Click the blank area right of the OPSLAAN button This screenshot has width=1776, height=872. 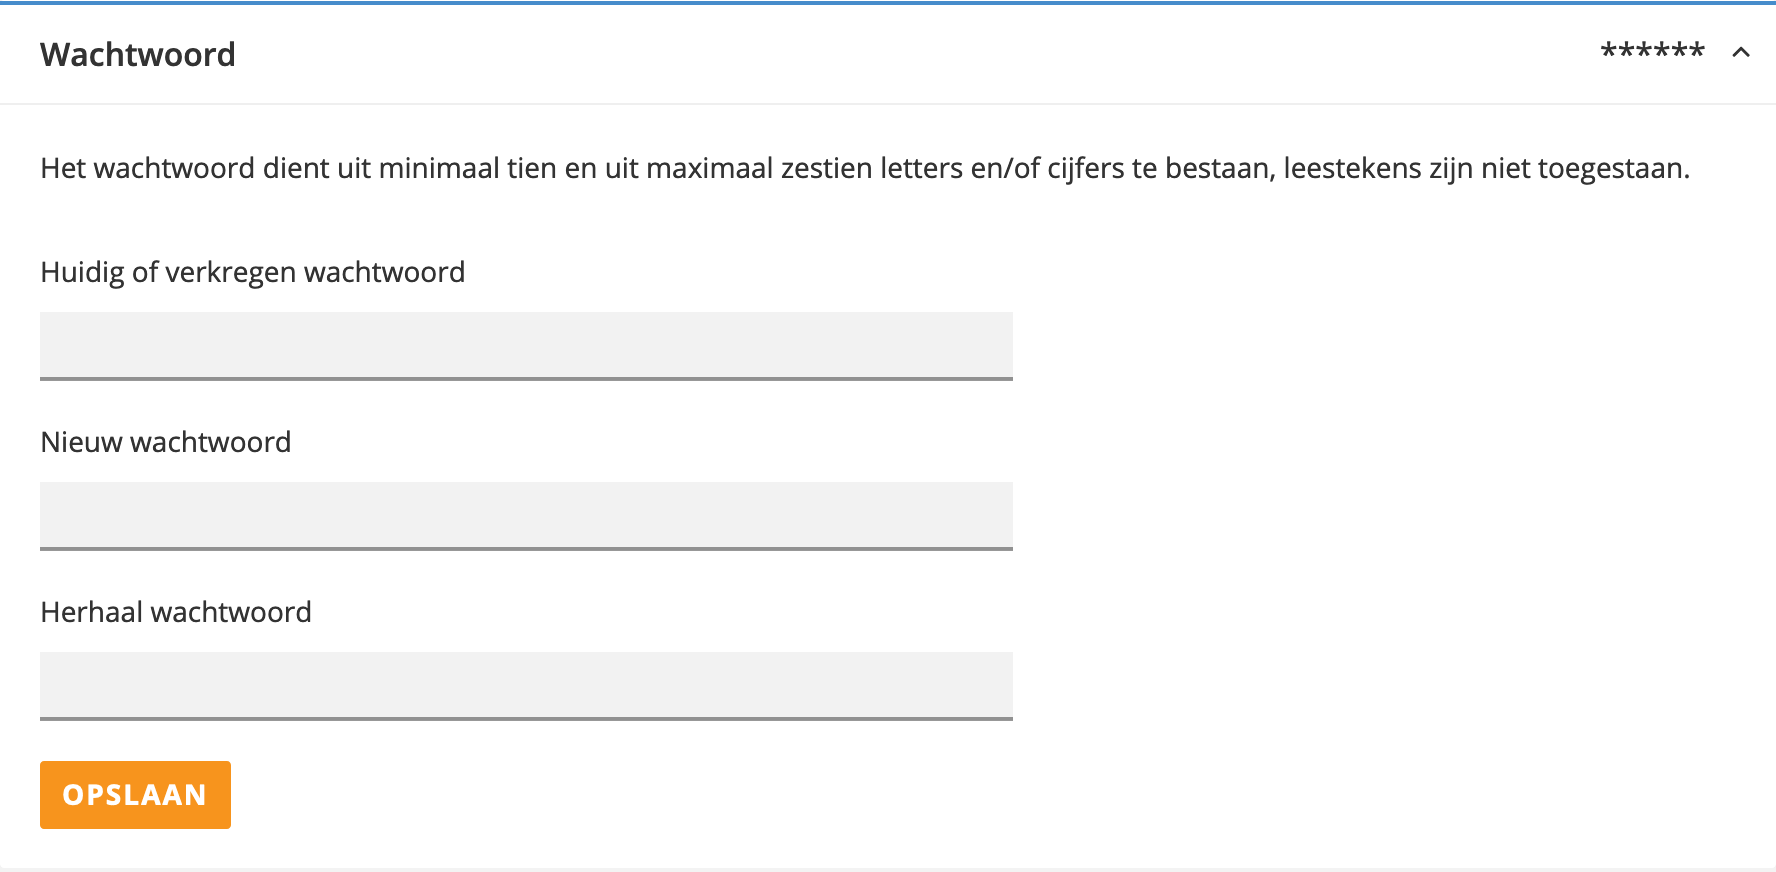coord(700,795)
